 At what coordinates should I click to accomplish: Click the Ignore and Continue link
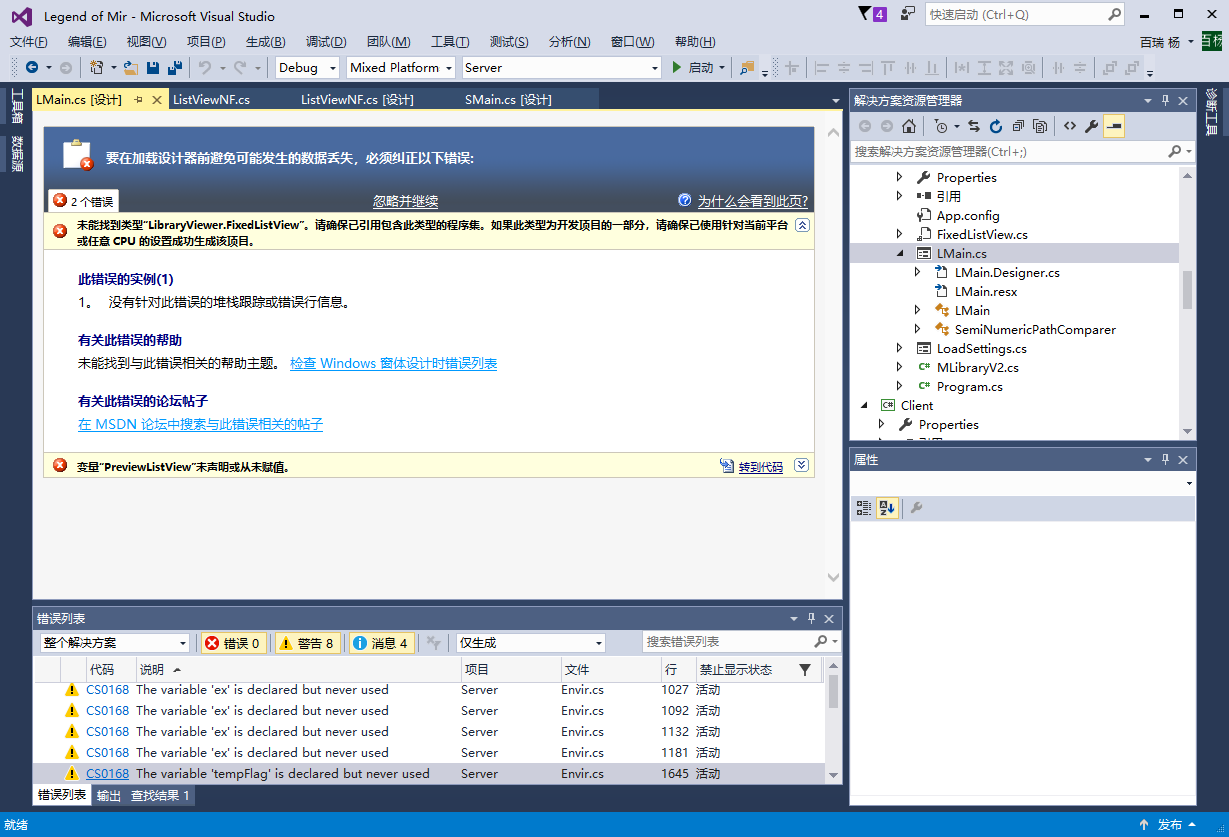click(x=406, y=201)
